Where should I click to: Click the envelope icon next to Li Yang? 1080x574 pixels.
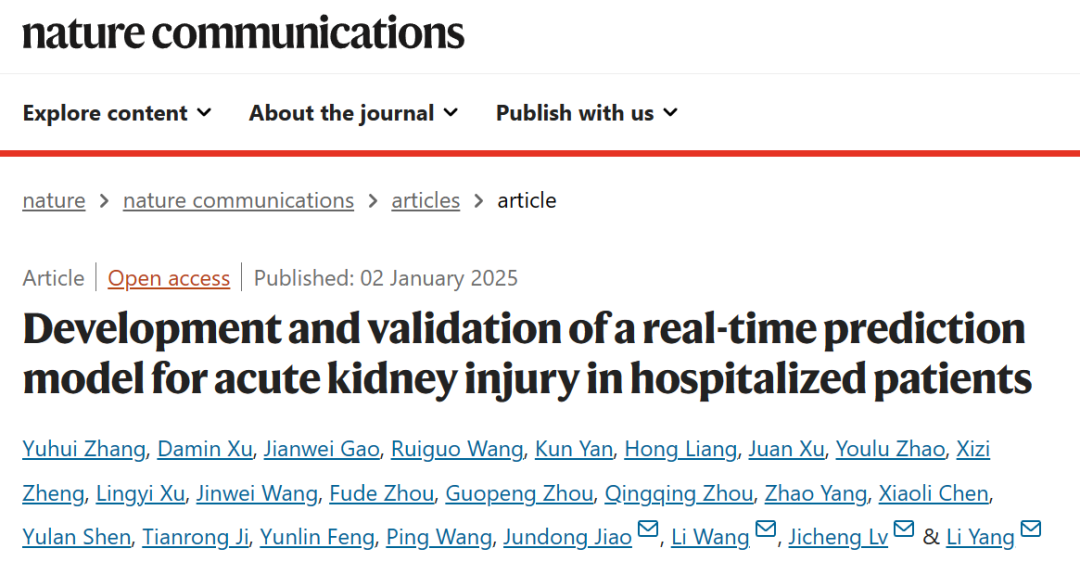[1030, 529]
